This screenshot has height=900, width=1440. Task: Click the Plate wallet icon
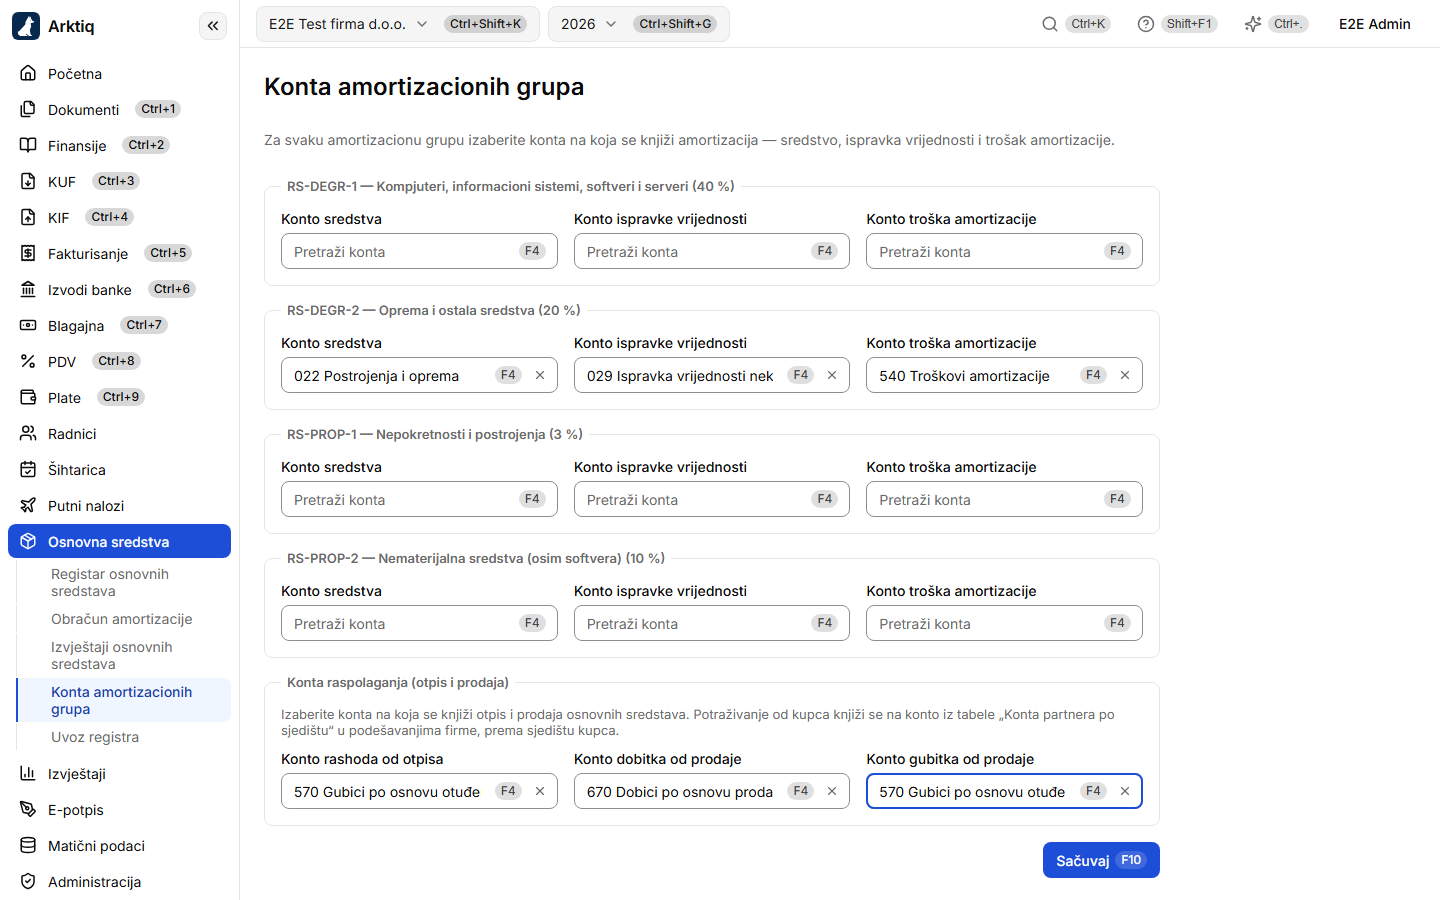coord(28,397)
